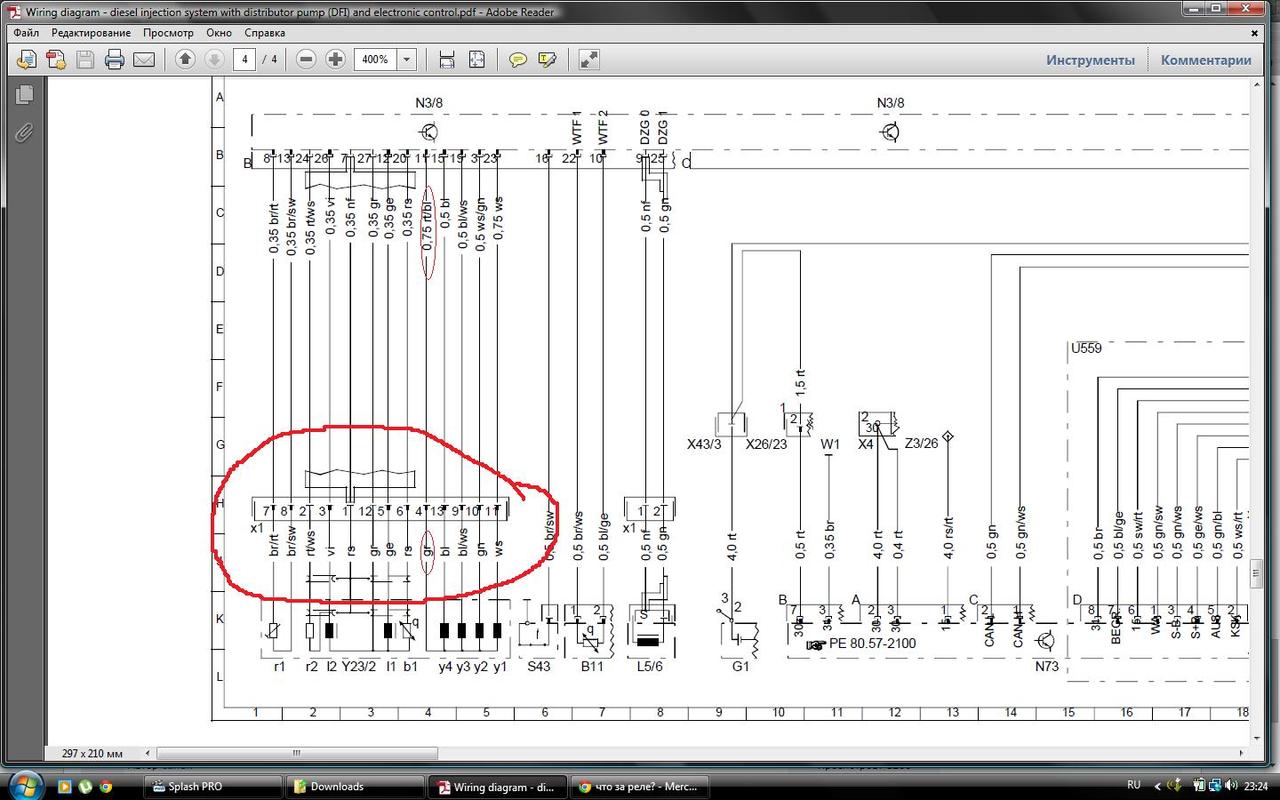Click the Print document icon

[x=114, y=60]
